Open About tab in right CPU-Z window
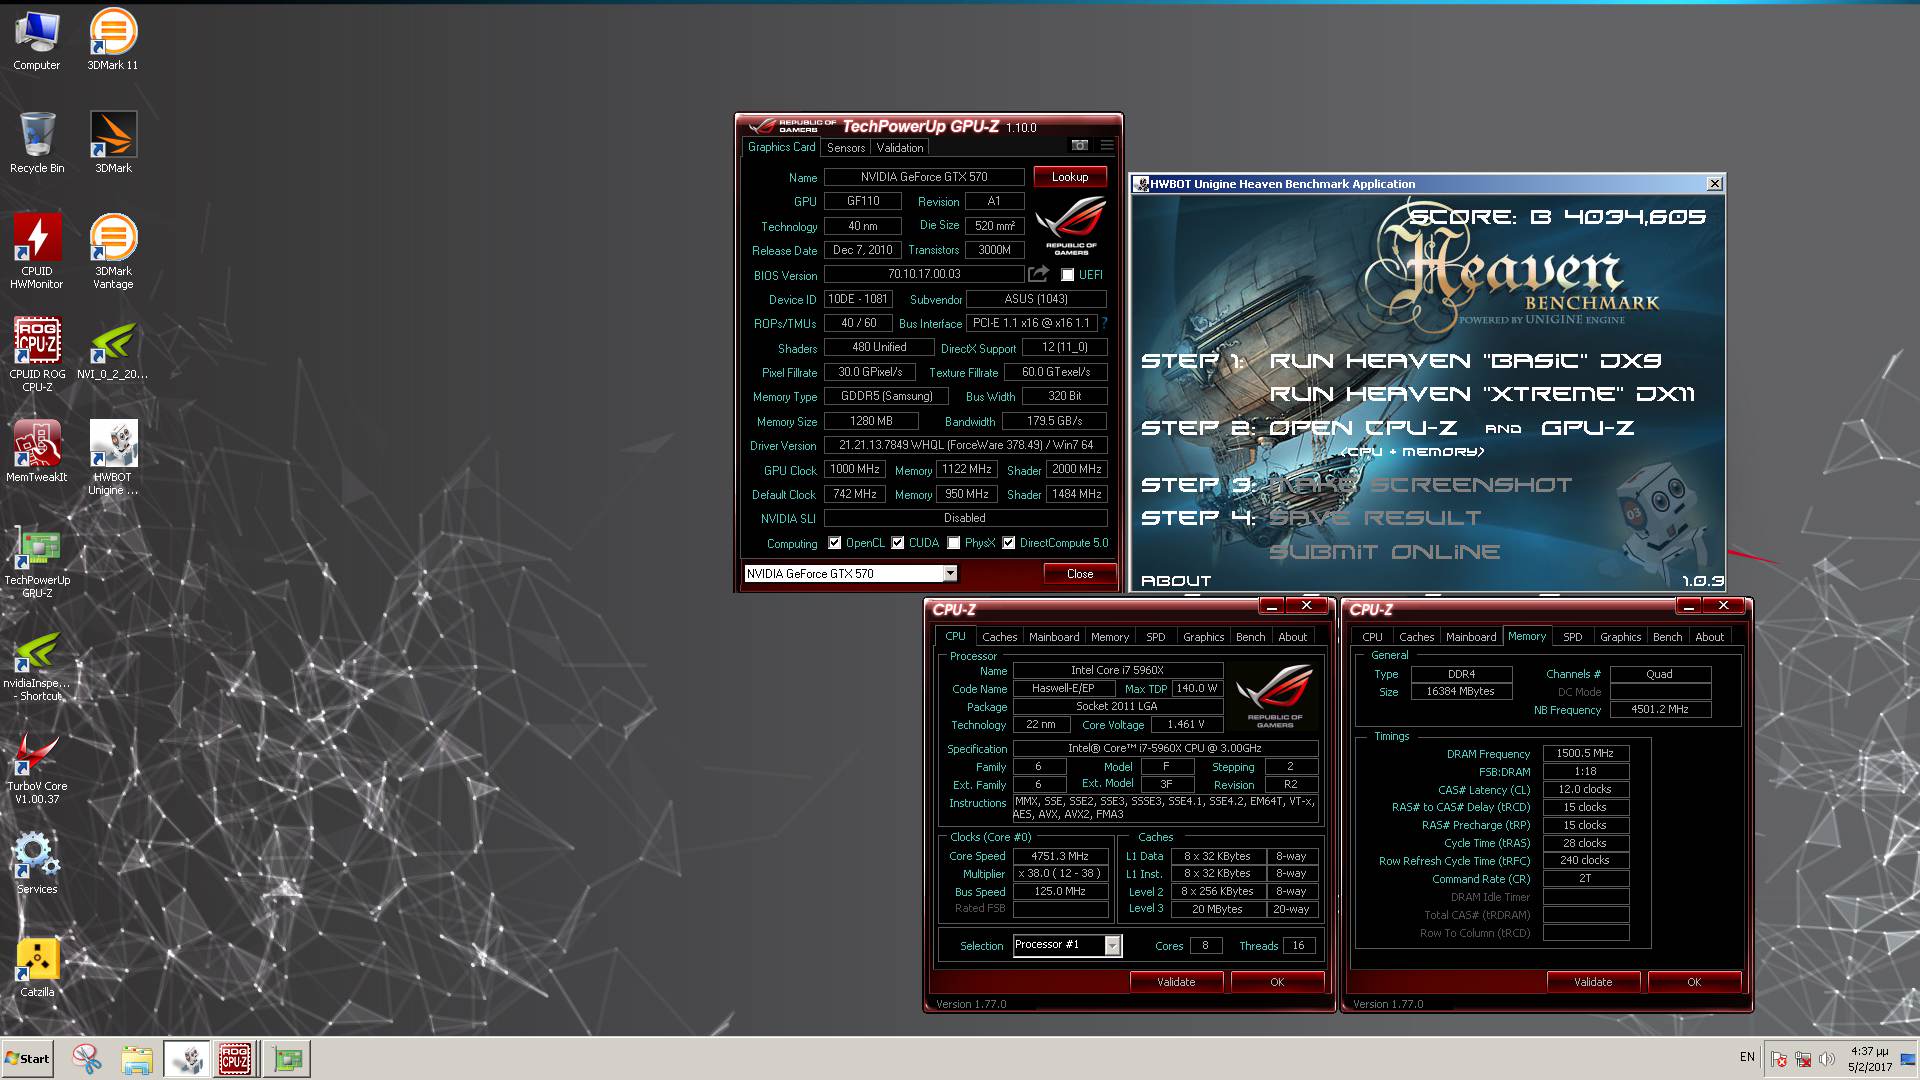Image resolution: width=1920 pixels, height=1080 pixels. (1709, 637)
